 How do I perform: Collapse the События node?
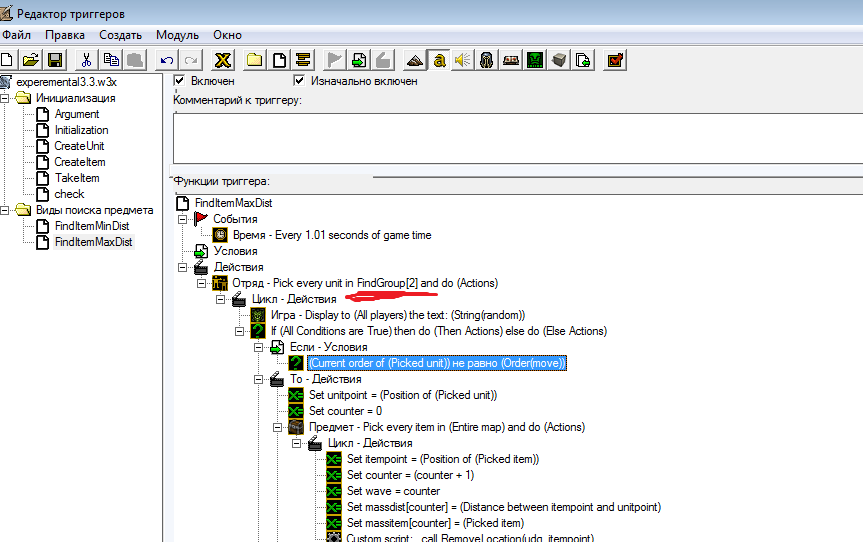pyautogui.click(x=183, y=219)
